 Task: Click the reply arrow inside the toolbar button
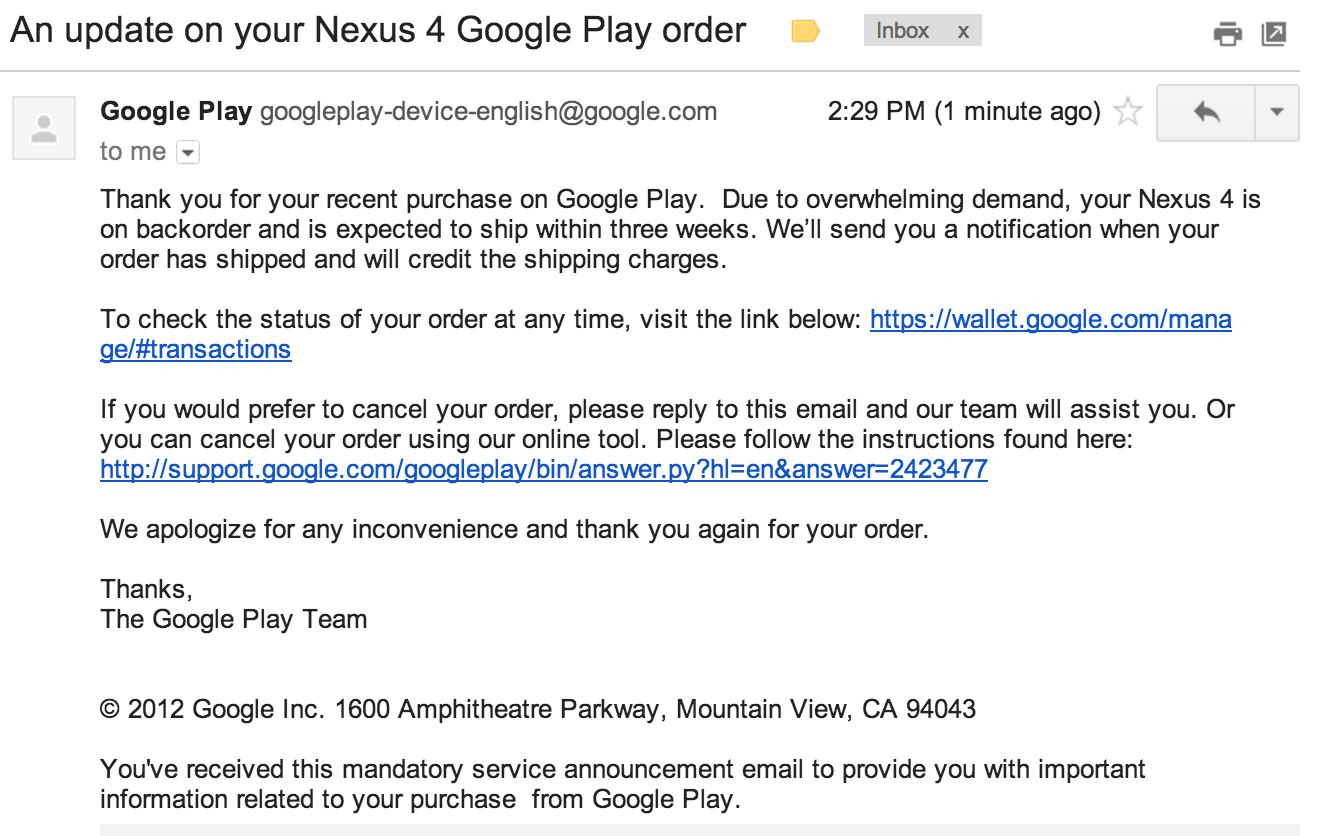(x=1206, y=112)
